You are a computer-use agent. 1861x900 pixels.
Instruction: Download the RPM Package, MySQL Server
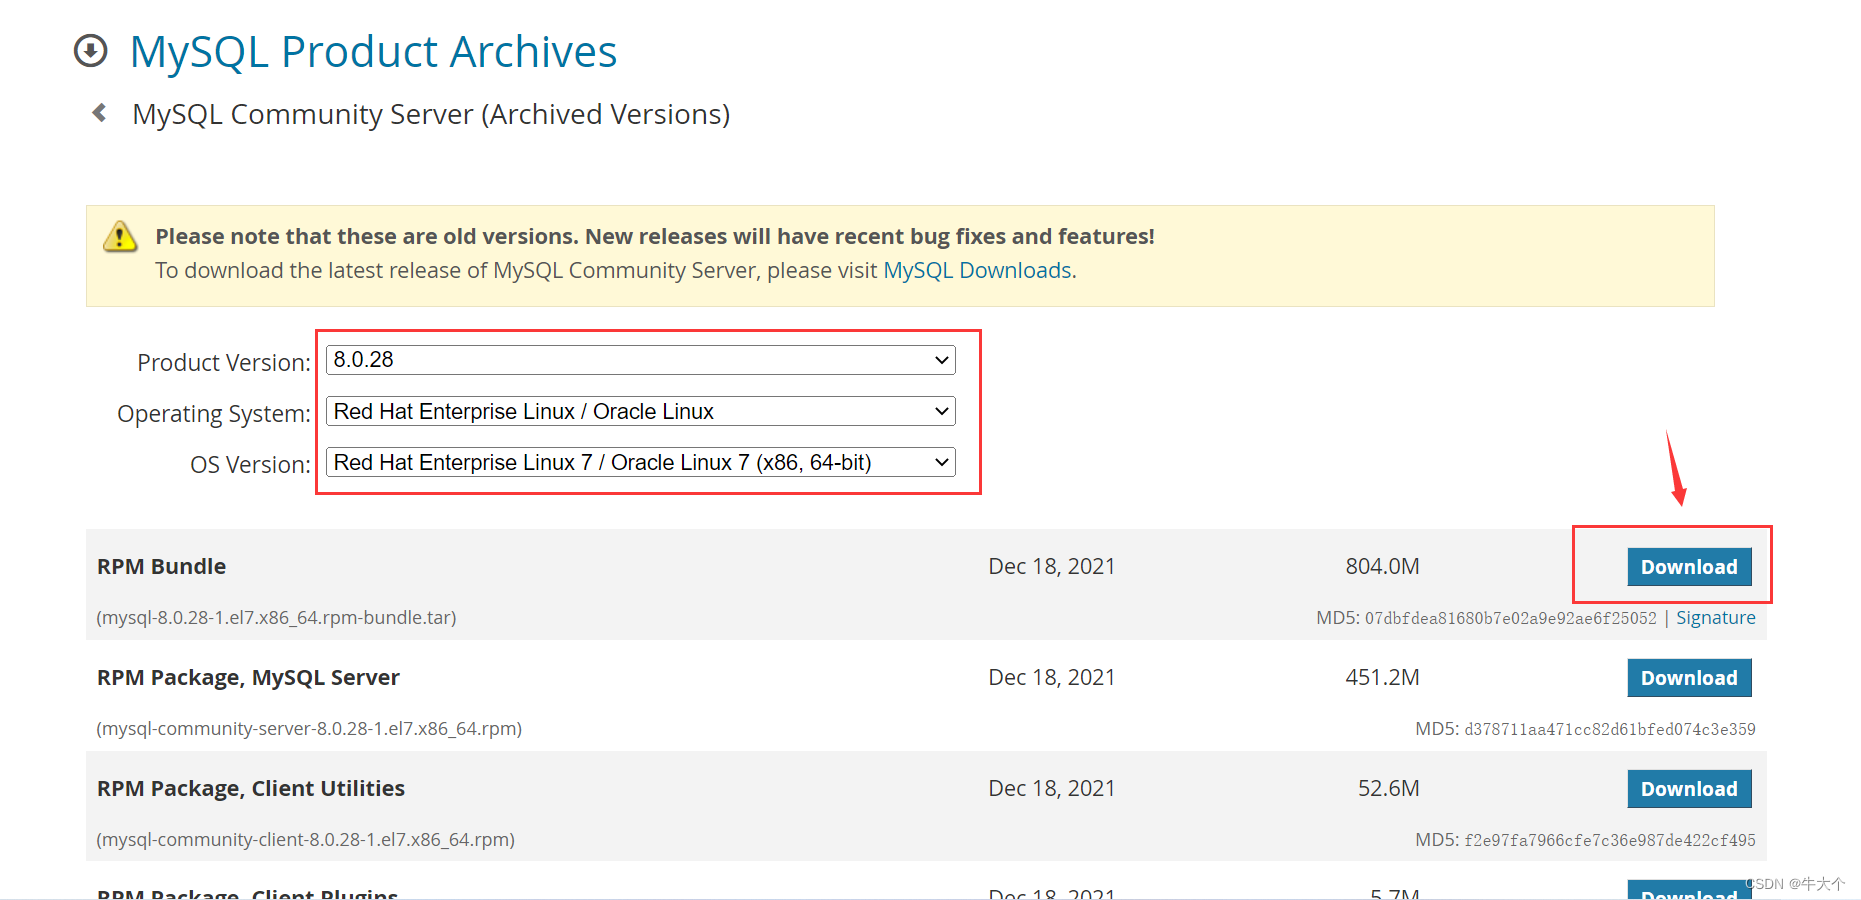pos(1688,677)
